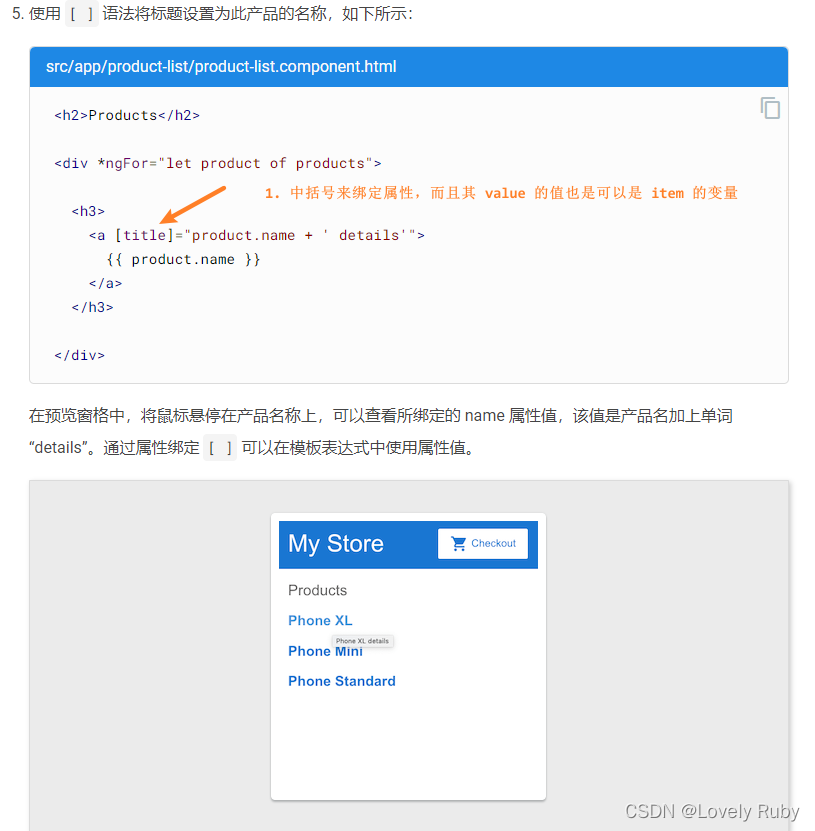Open the Phone XL product link
Image resolution: width=815 pixels, height=831 pixels.
[320, 621]
